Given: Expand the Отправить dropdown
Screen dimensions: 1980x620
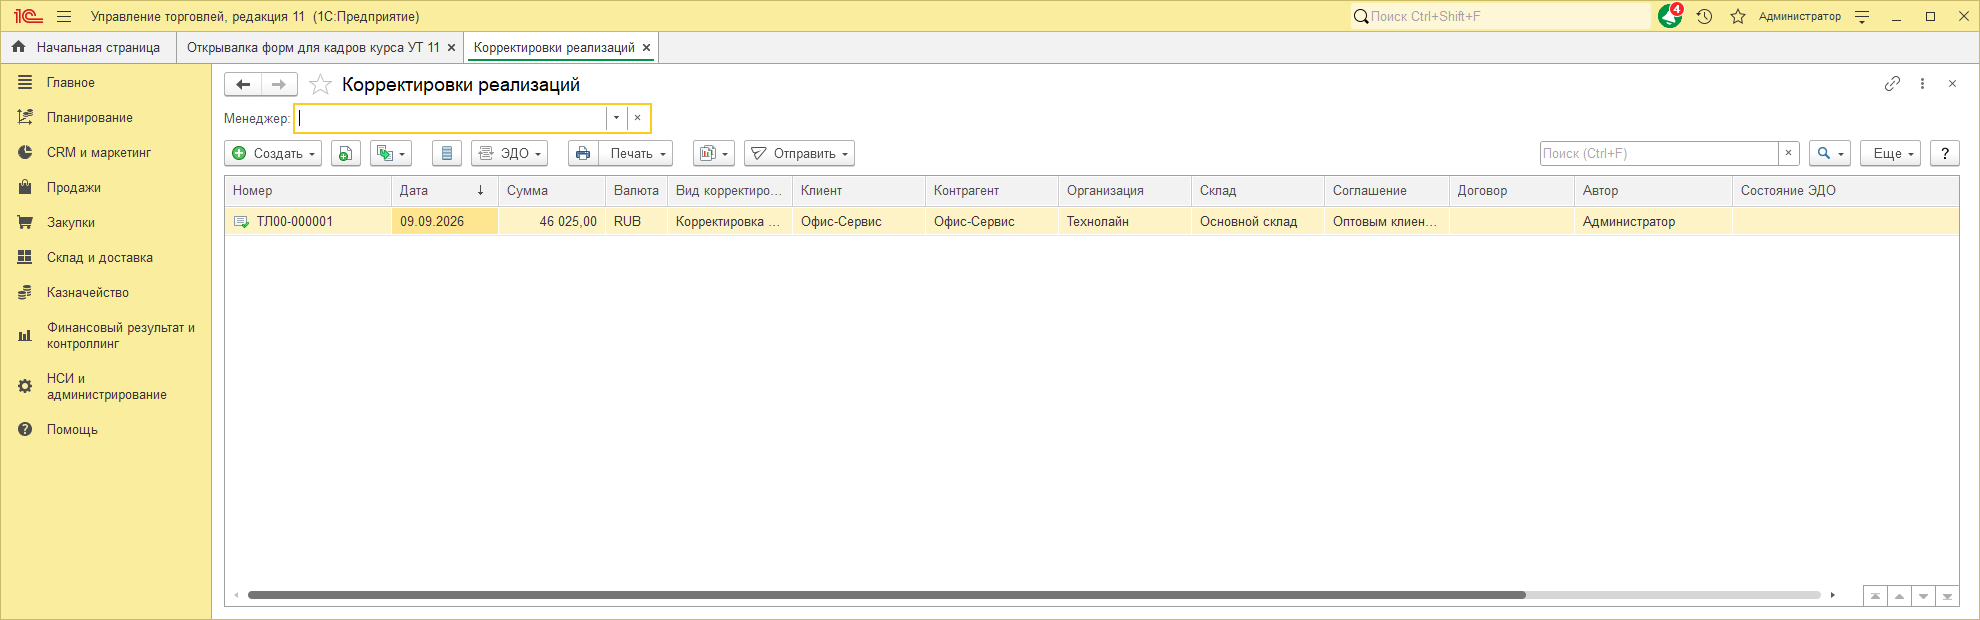Looking at the screenshot, I should point(799,153).
